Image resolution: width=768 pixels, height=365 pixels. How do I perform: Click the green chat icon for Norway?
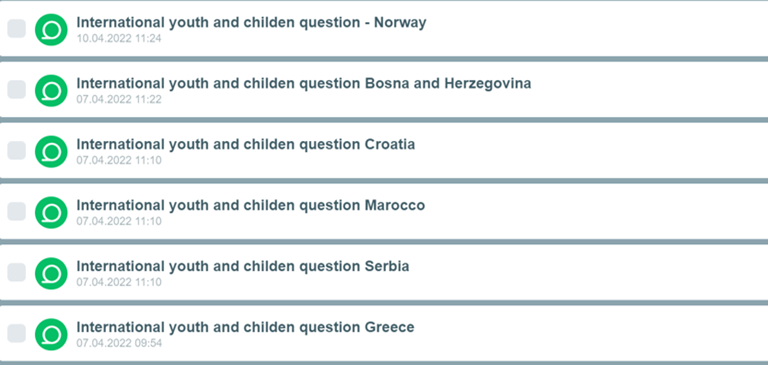point(51,29)
